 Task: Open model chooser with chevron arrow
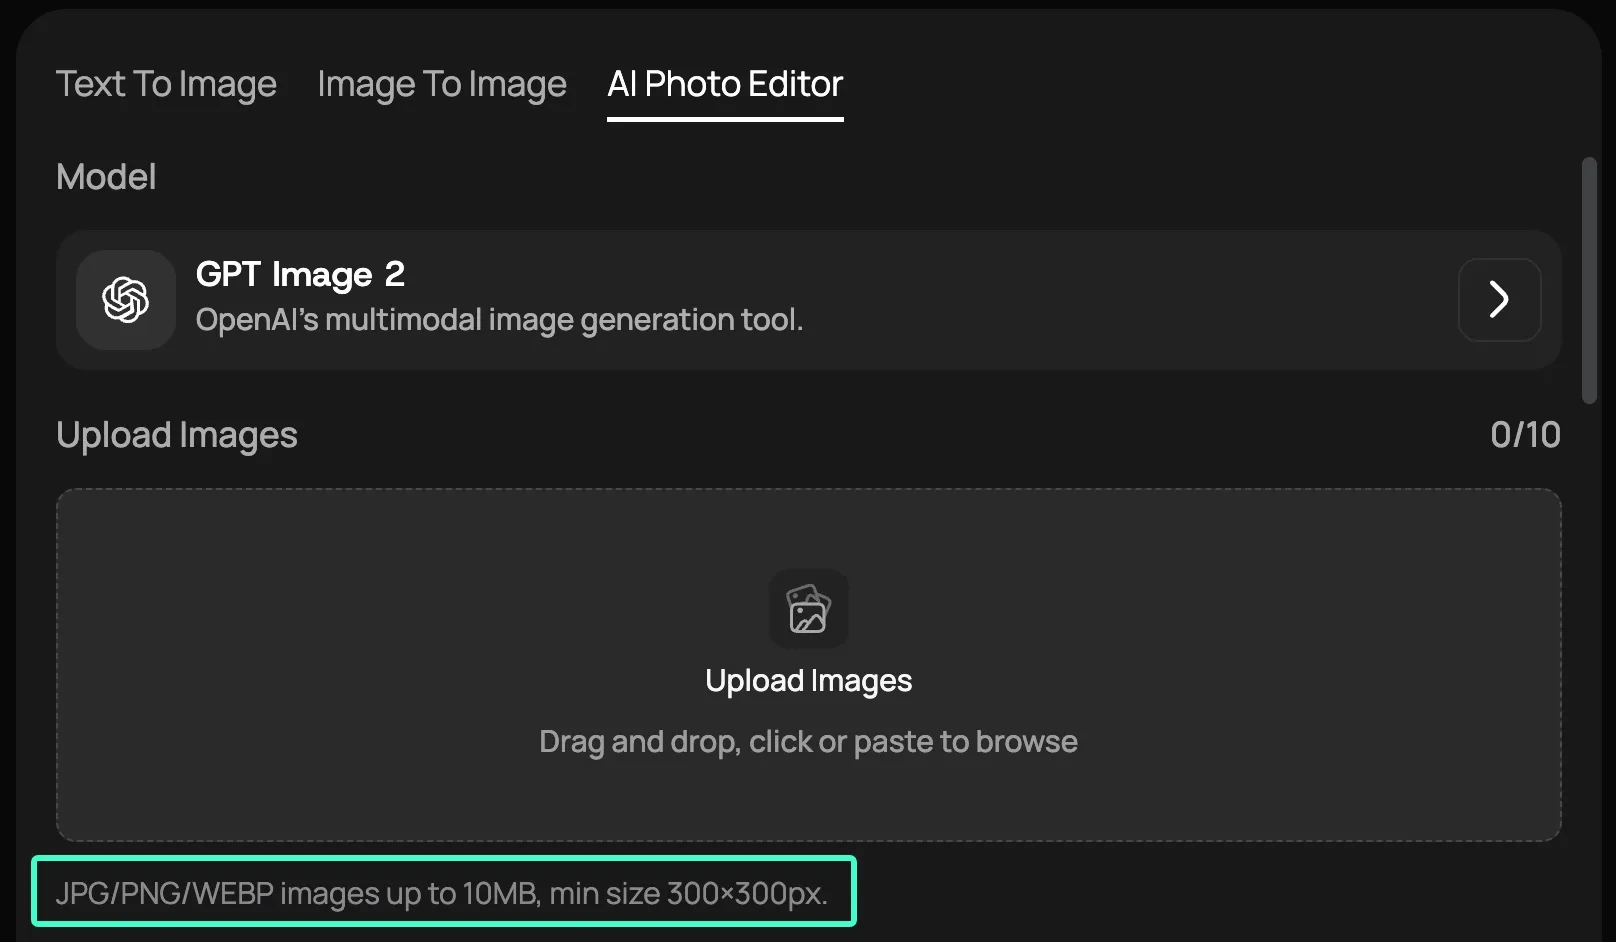tap(1499, 300)
